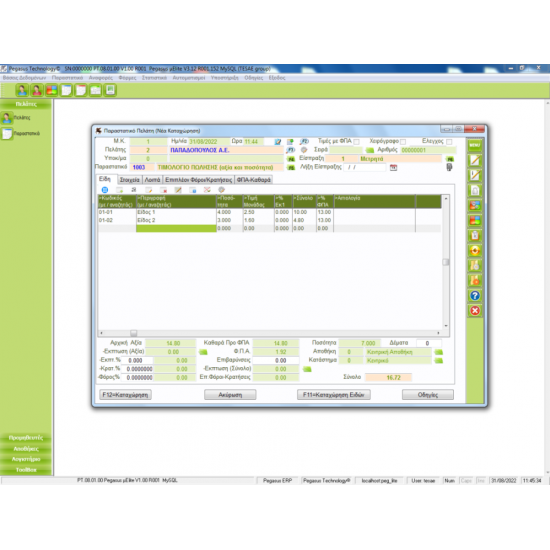
Task: Open the Κατάστημα lookup green button
Action: click(438, 361)
